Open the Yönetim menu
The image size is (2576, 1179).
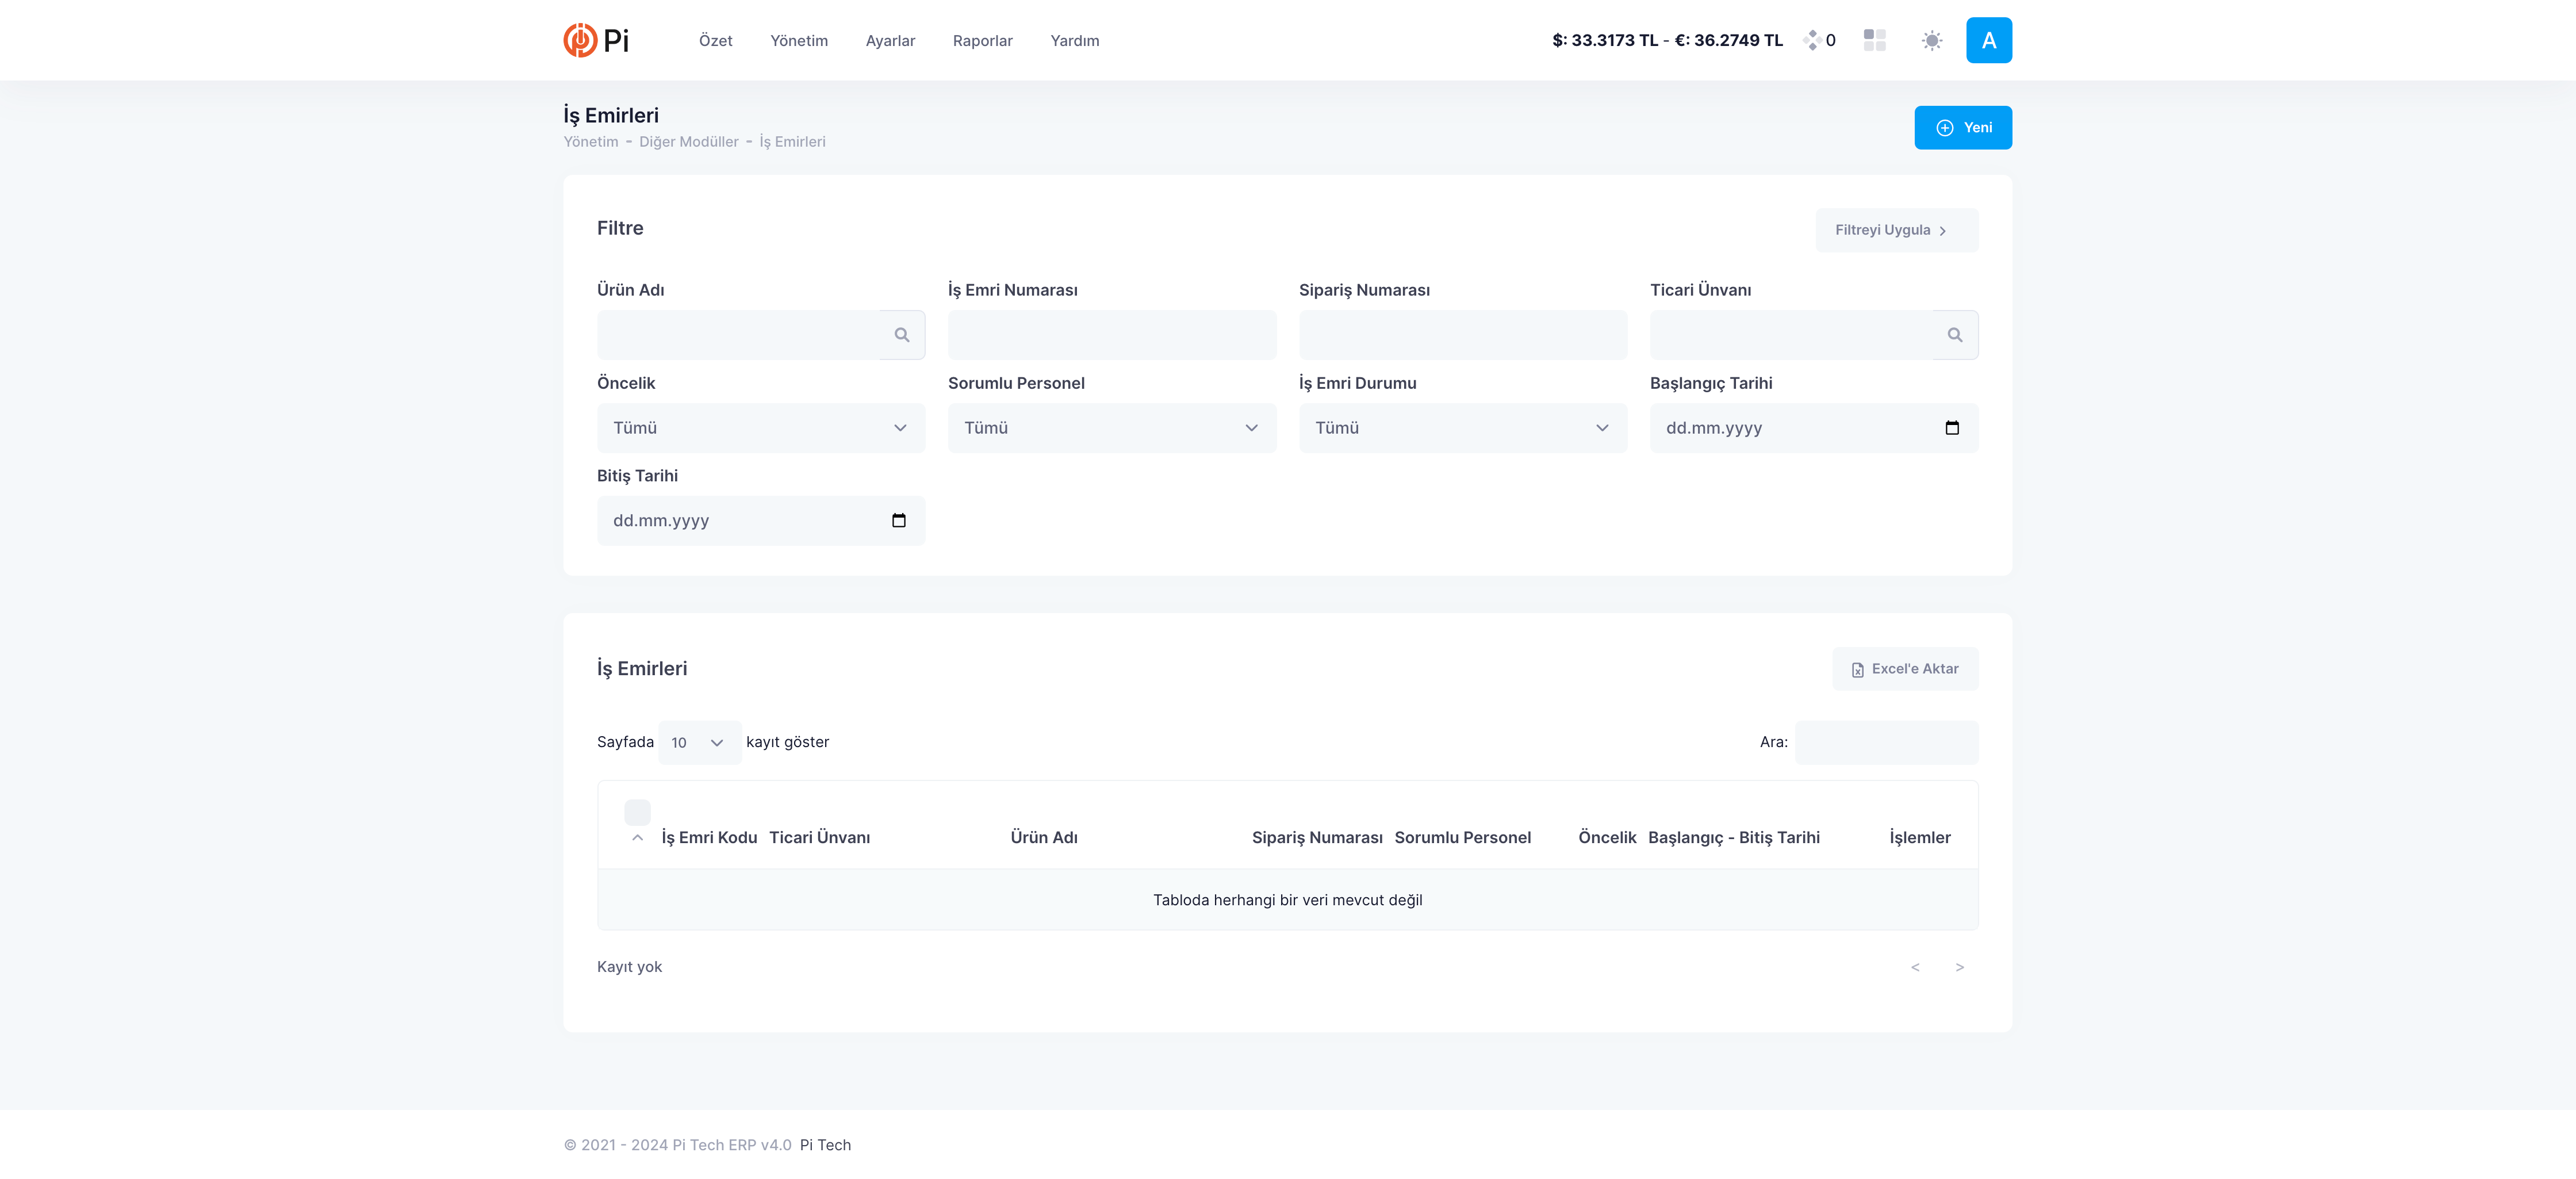(798, 41)
